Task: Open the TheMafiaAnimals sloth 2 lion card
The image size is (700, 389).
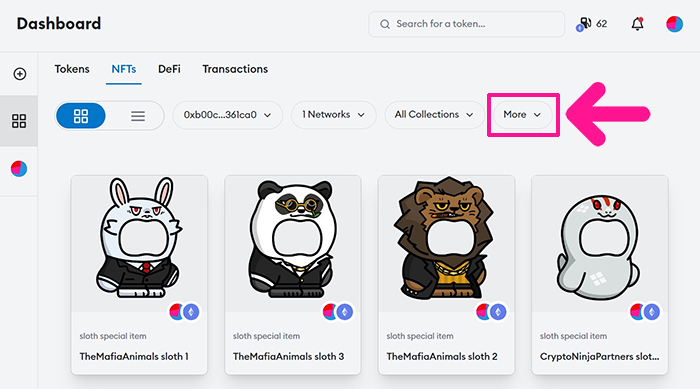Action: pos(446,275)
